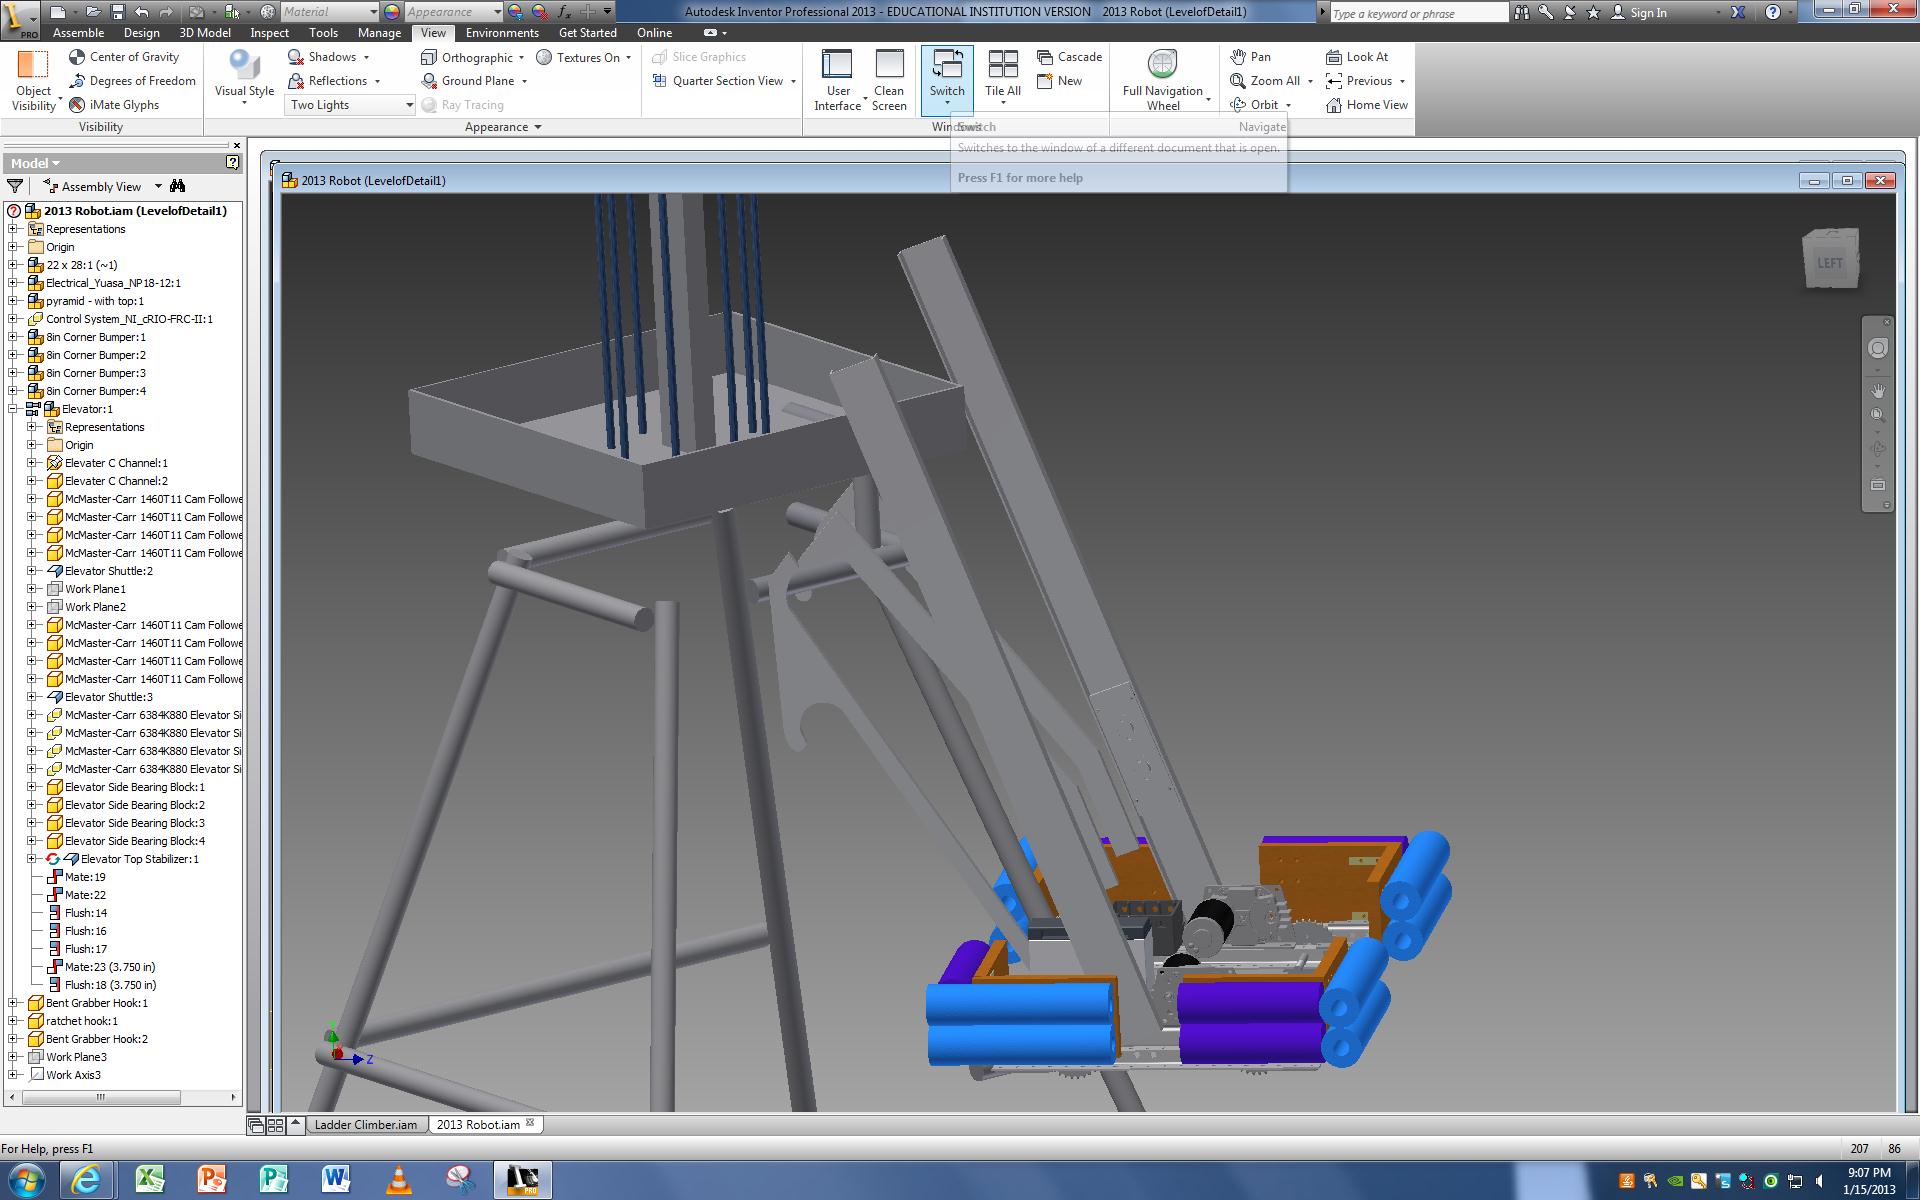Switch to the Inspect tab
The image size is (1920, 1200).
point(270,33)
